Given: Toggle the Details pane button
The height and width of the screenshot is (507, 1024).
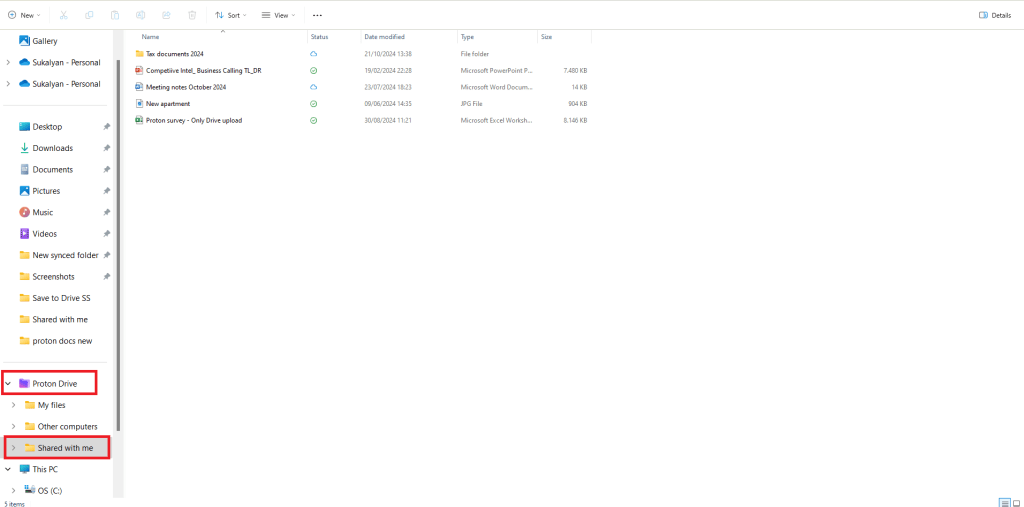Looking at the screenshot, I should click(995, 15).
